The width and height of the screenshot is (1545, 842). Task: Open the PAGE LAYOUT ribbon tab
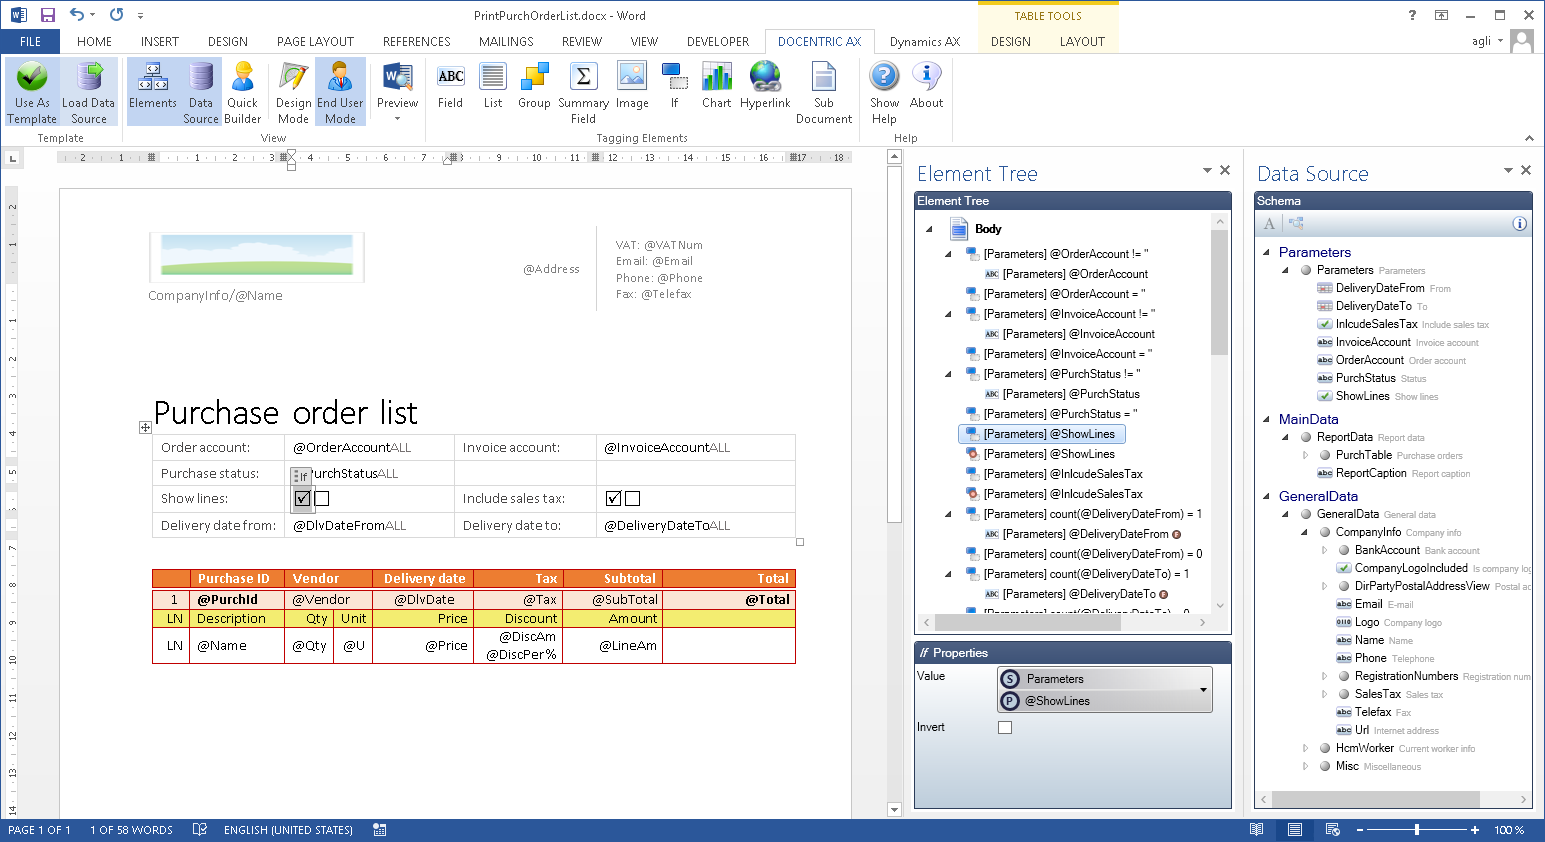click(315, 42)
